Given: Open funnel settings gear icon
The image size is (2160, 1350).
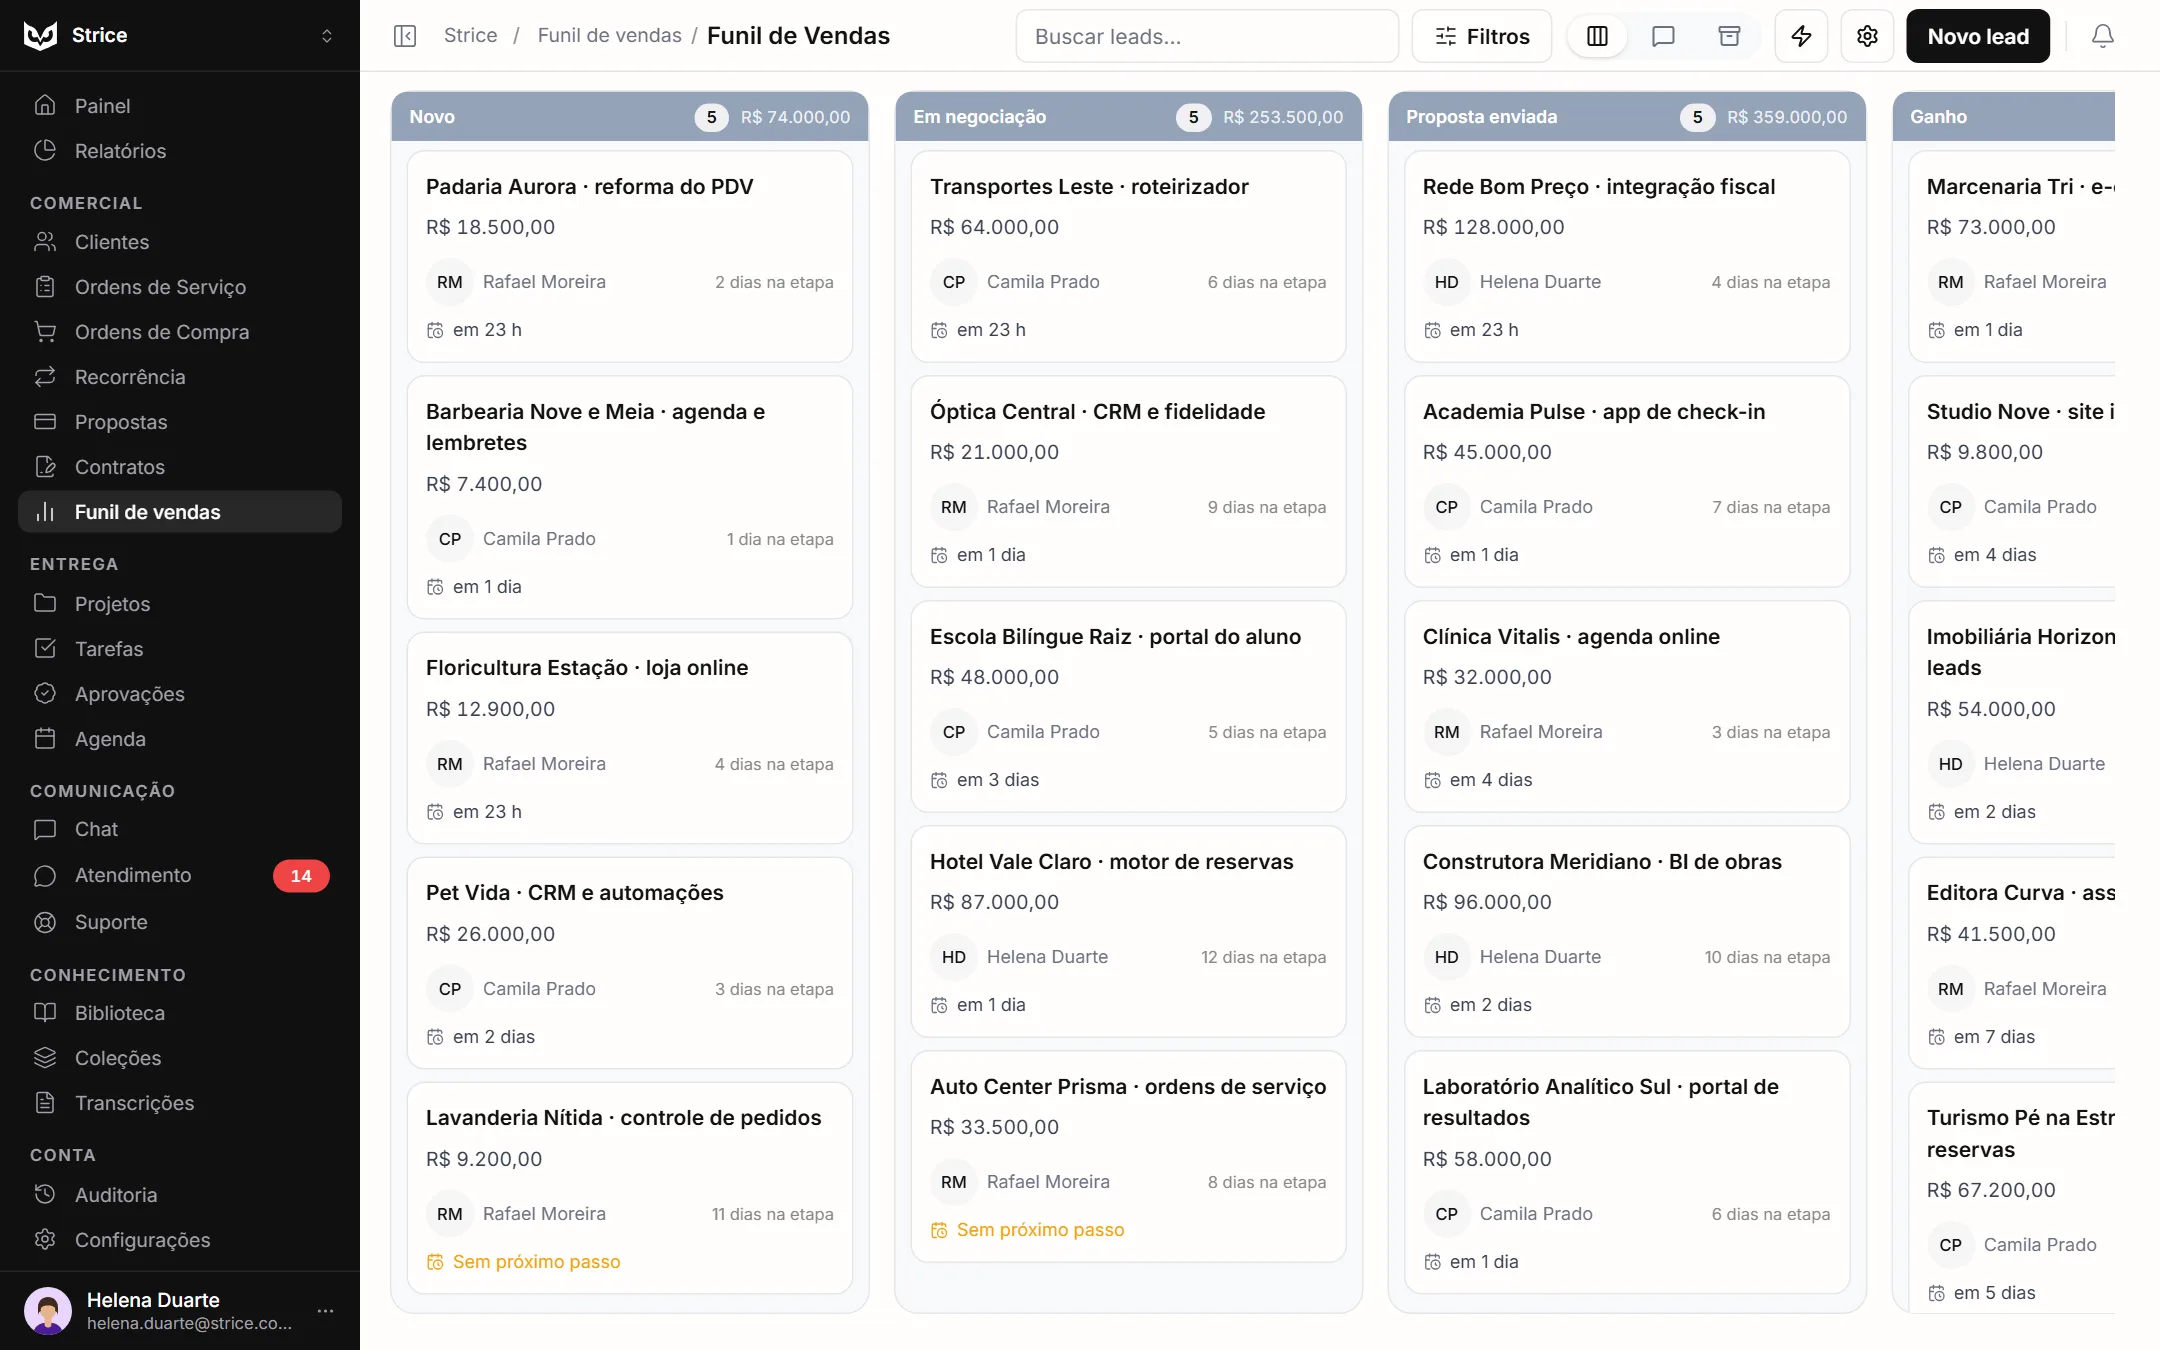Looking at the screenshot, I should click(x=1867, y=36).
